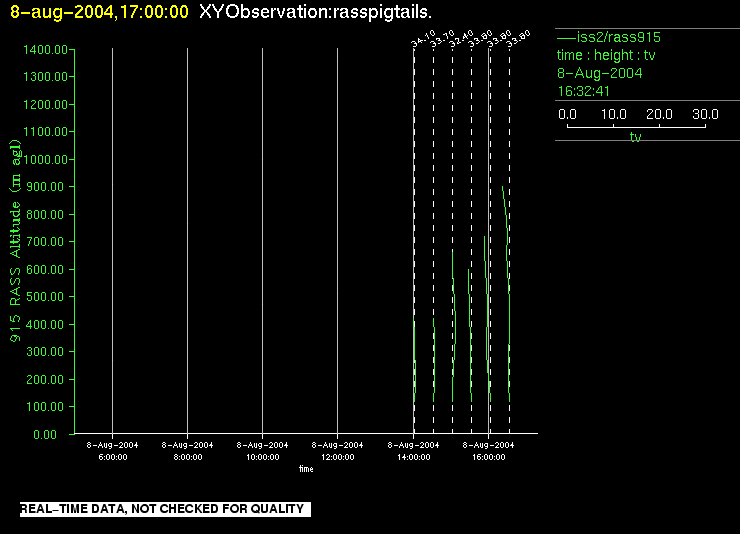740x534 pixels.
Task: Click the profile label 34.10
Action: (423, 39)
